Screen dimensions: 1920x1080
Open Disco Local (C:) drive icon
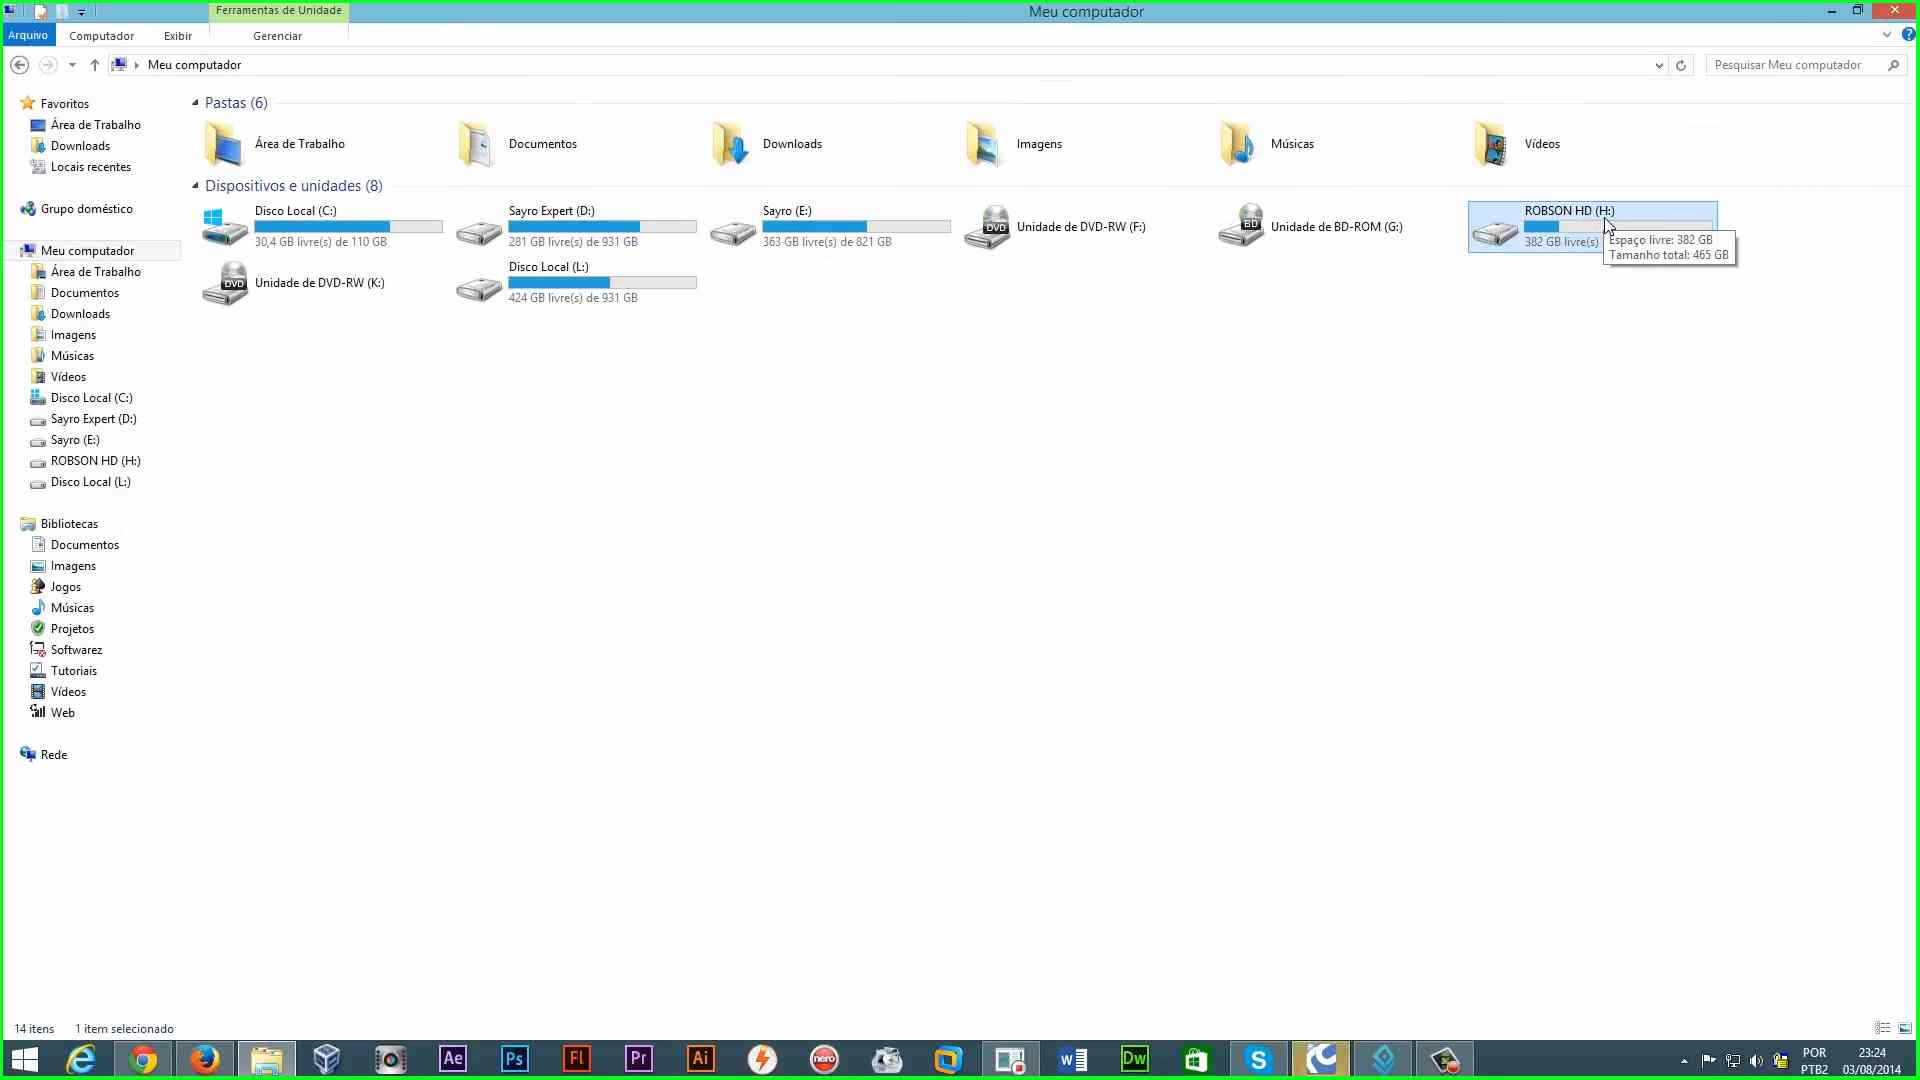click(225, 227)
